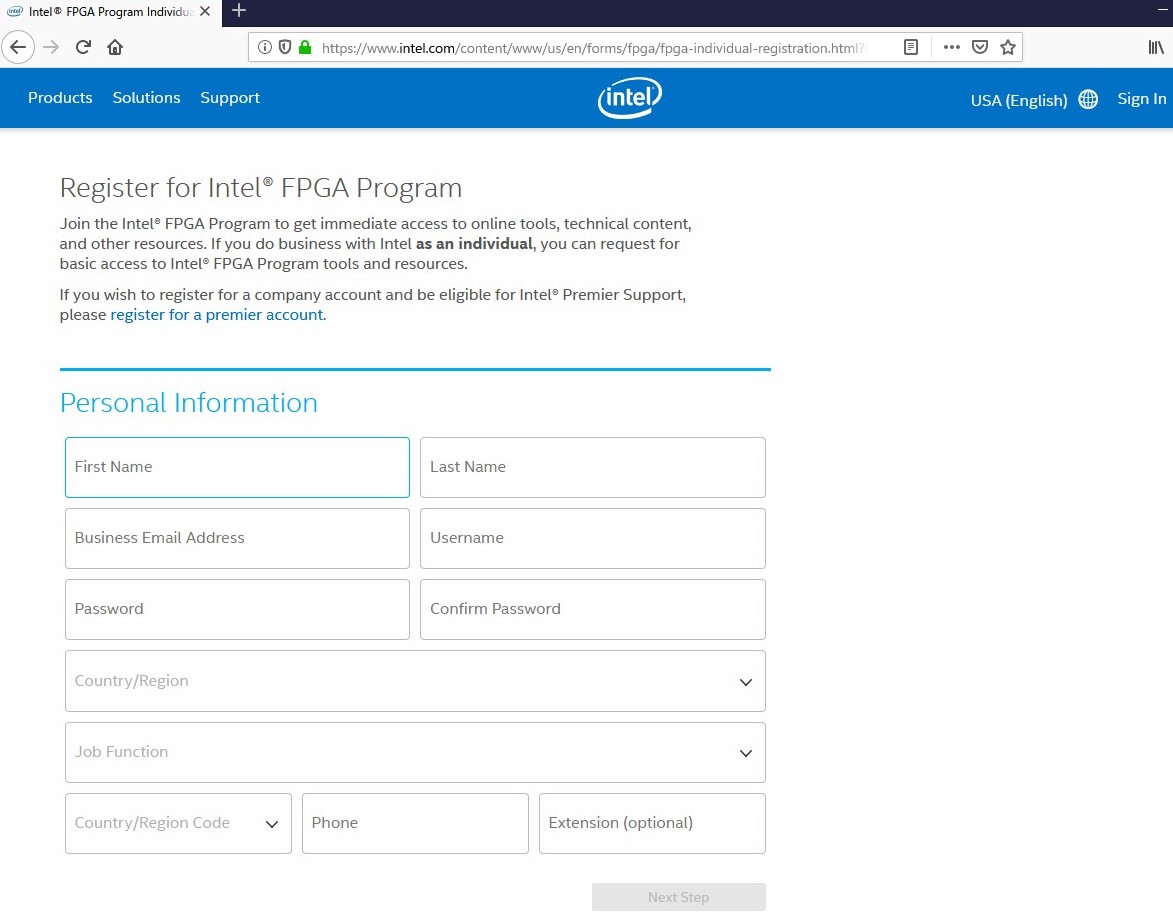1173x920 pixels.
Task: Bookmark this page with star icon
Action: [x=1008, y=47]
